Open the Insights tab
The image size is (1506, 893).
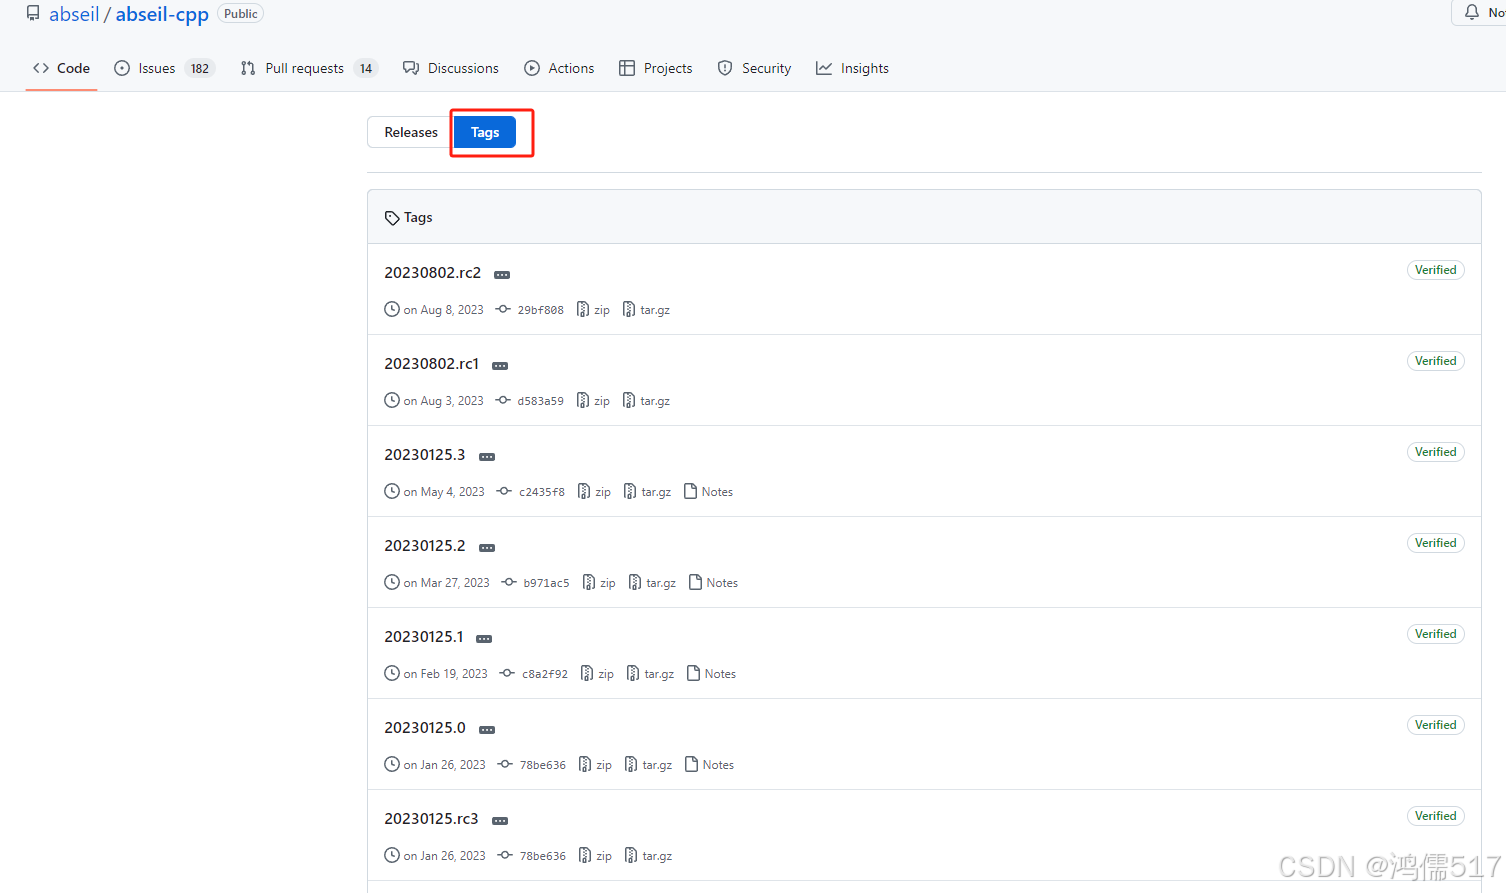coord(852,68)
